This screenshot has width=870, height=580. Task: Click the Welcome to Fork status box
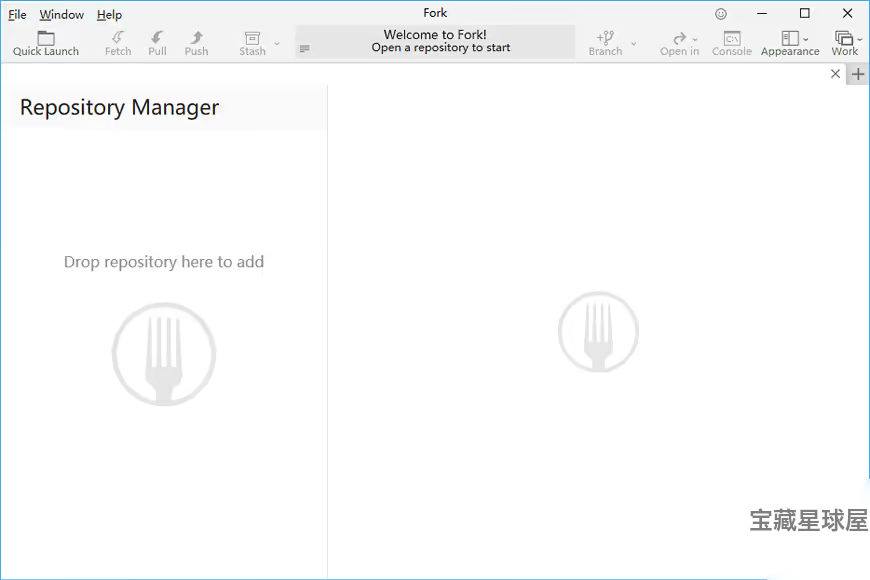point(436,42)
